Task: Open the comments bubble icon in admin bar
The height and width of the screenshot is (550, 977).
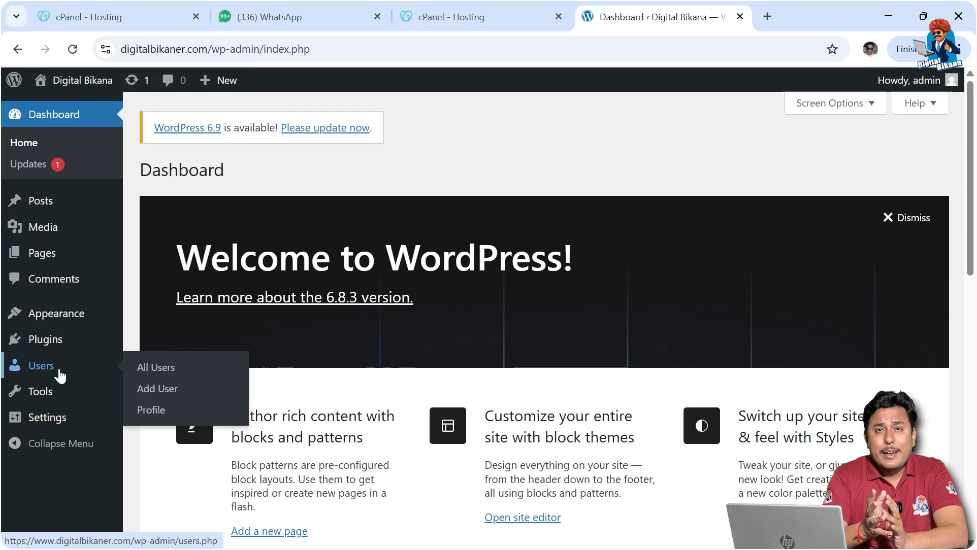Action: [168, 80]
